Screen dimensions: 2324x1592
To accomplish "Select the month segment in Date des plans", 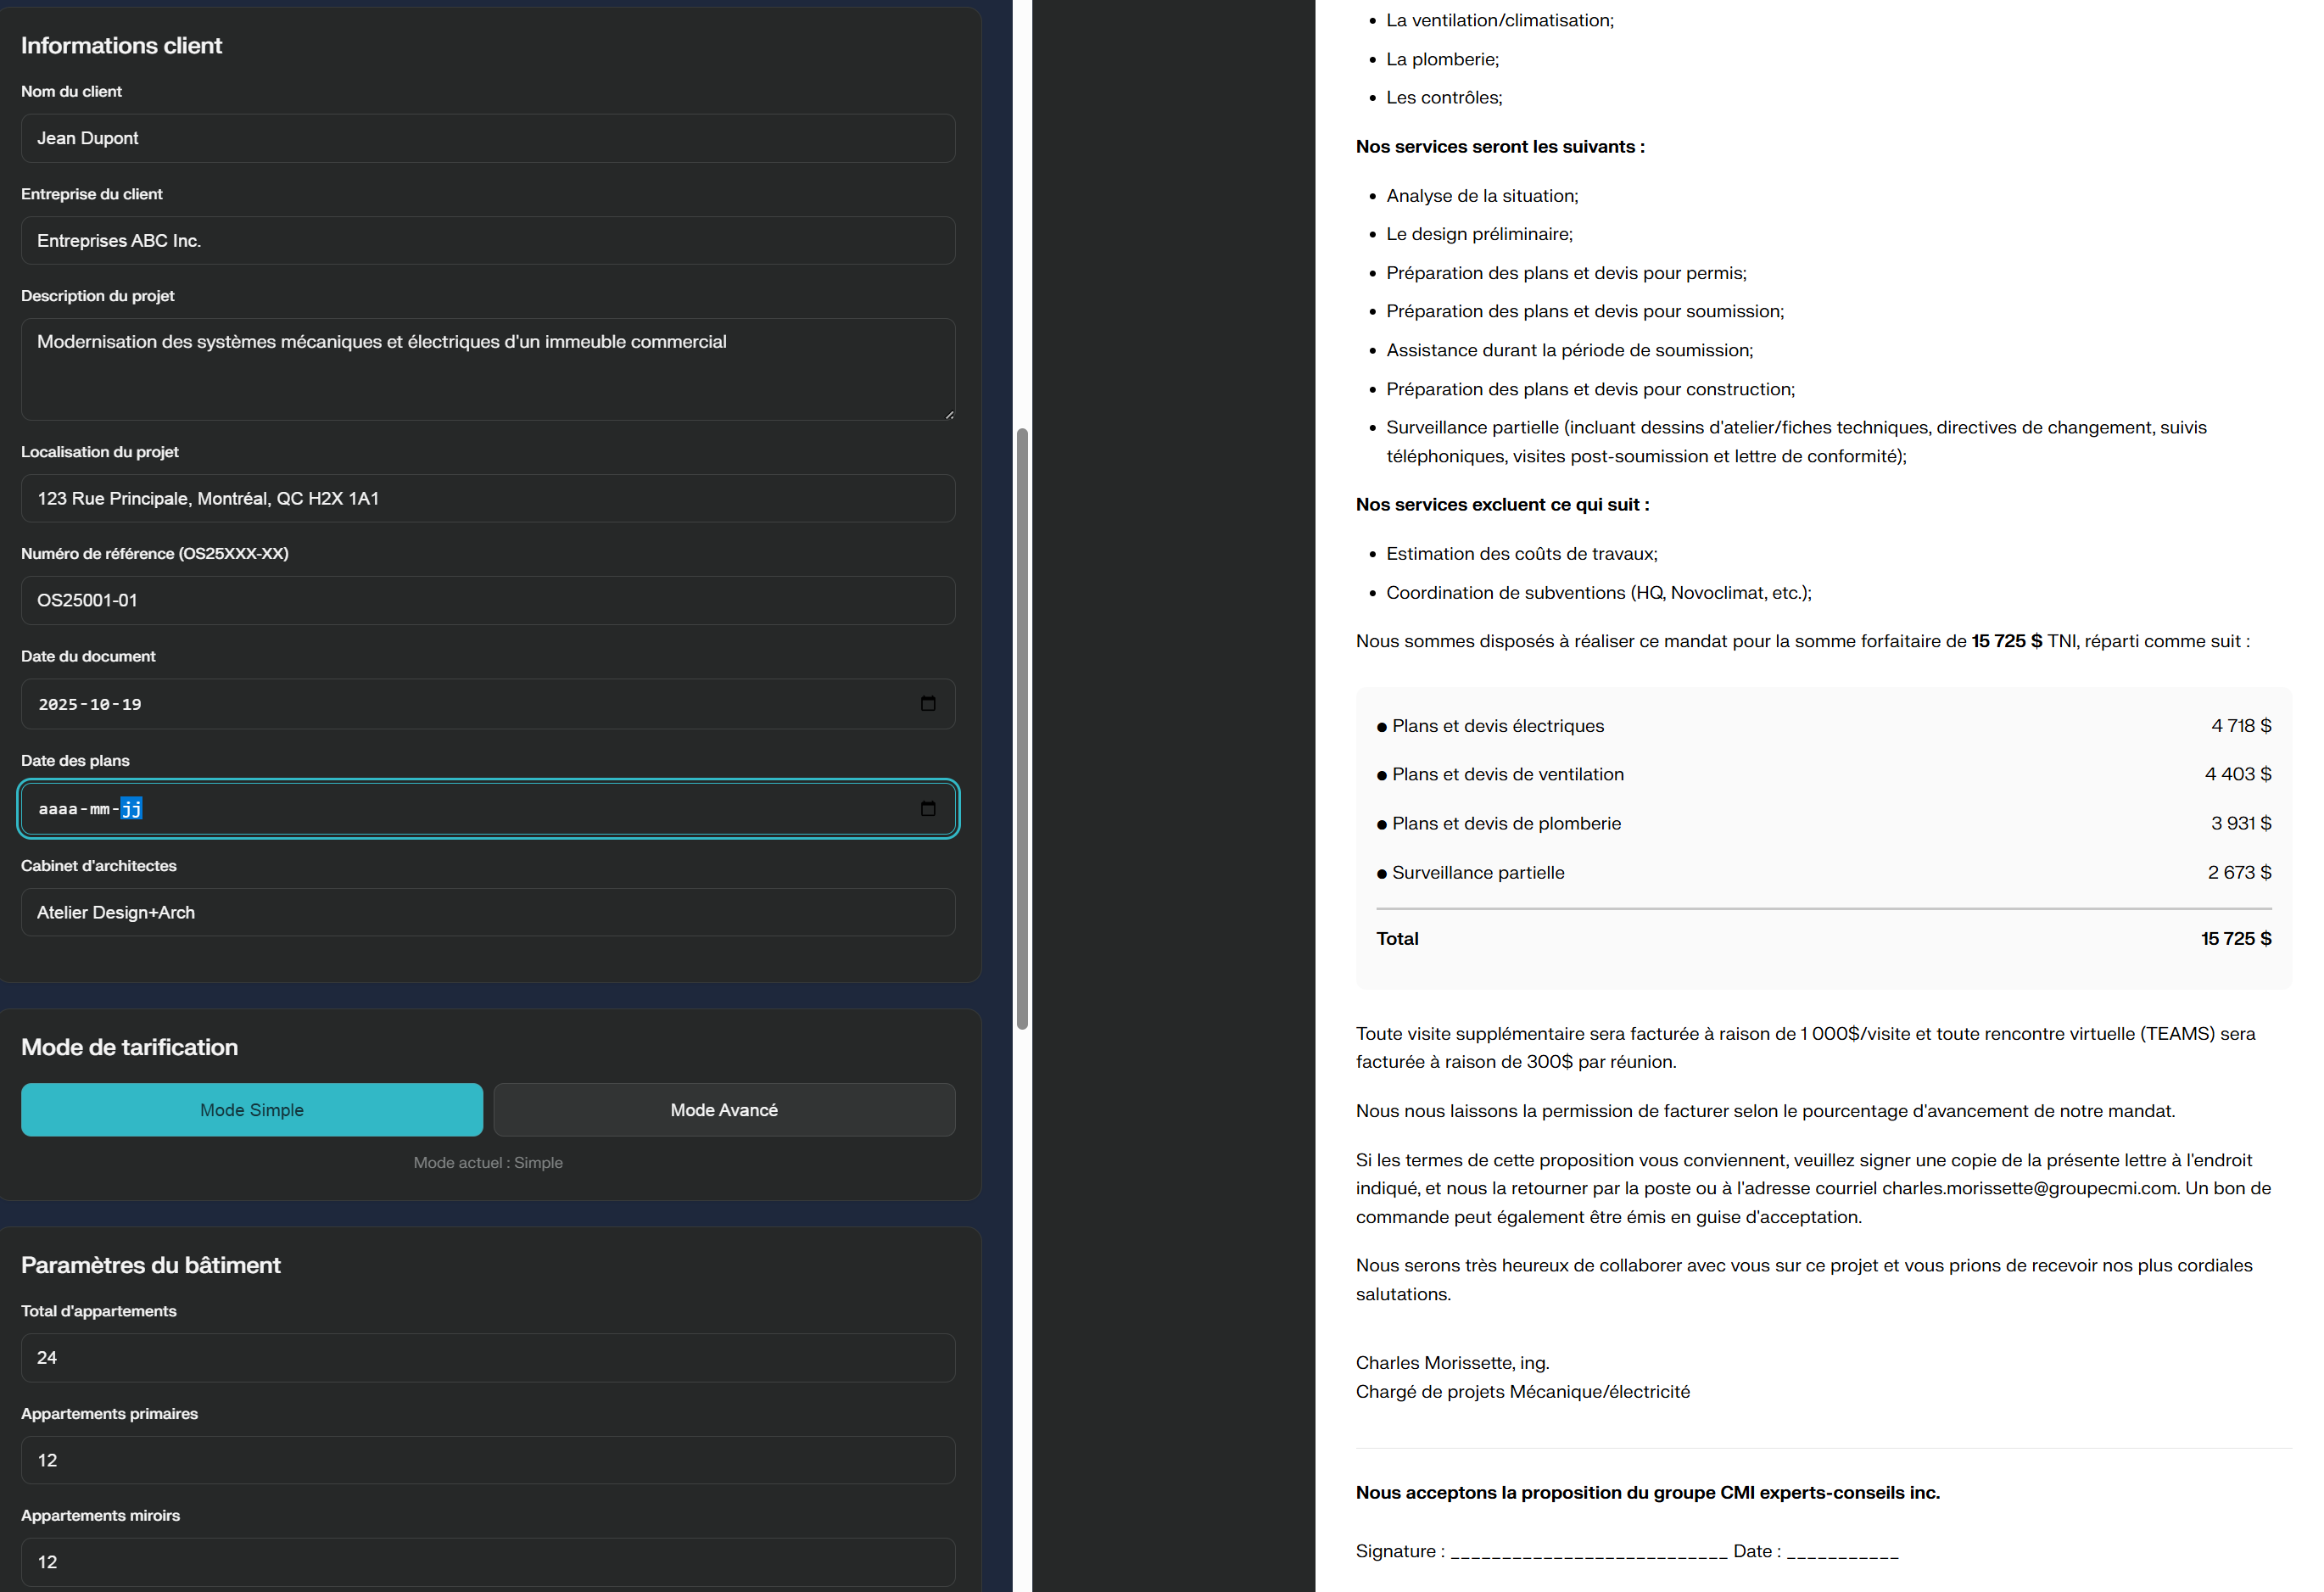I will pyautogui.click(x=100, y=809).
